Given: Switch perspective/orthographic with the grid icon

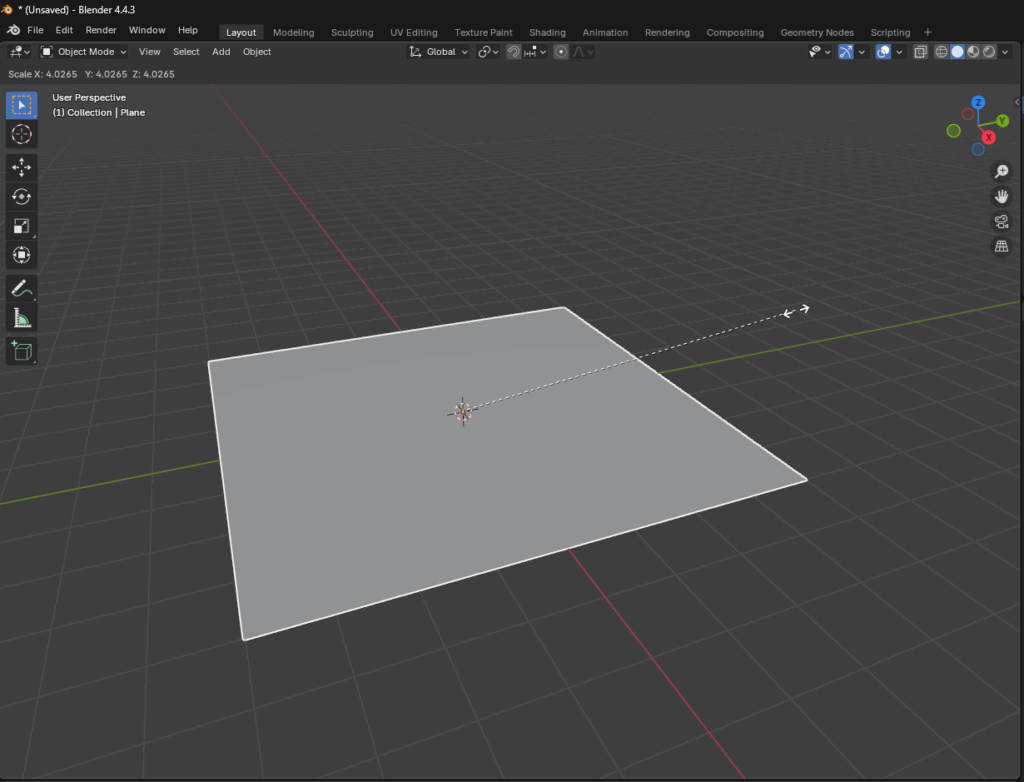Looking at the screenshot, I should [1001, 246].
